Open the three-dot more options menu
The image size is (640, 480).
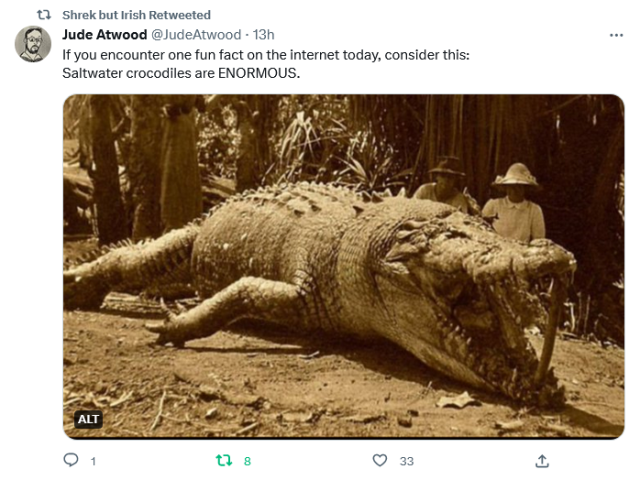point(616,35)
